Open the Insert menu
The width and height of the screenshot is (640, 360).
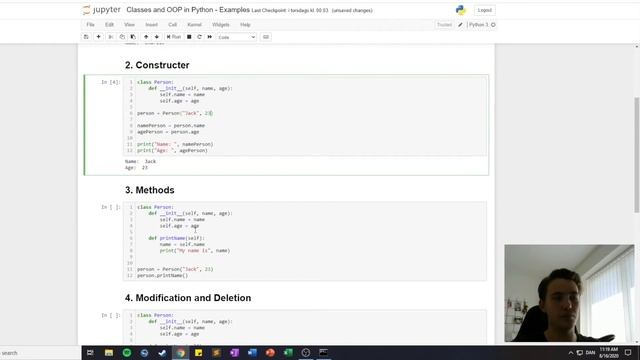pos(151,24)
